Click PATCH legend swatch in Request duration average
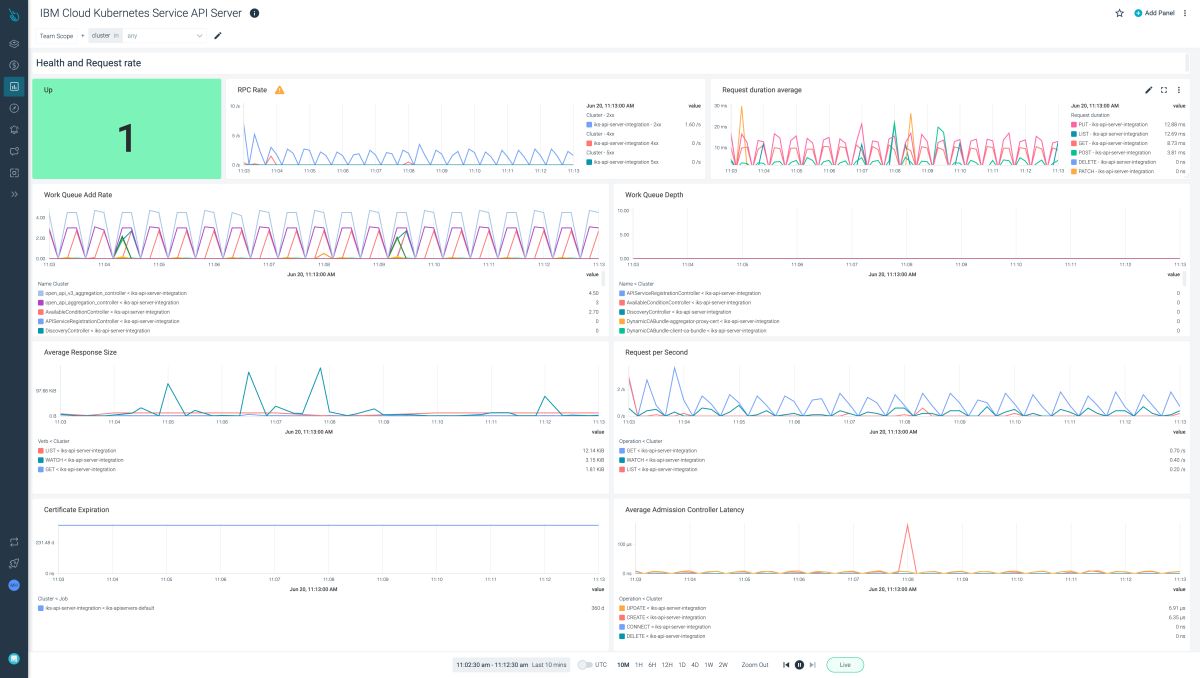 pos(1073,171)
